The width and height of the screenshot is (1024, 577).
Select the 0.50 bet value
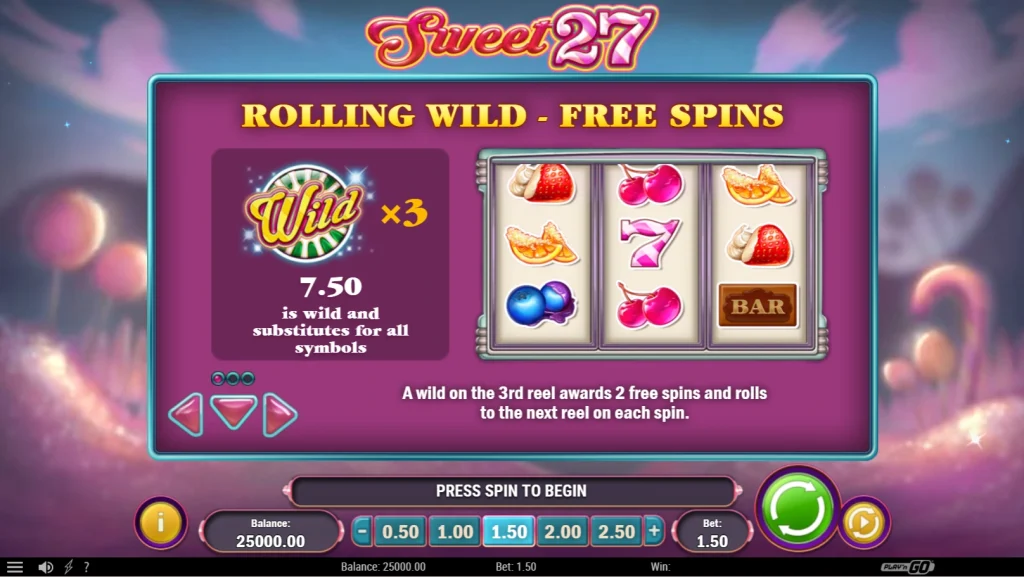click(x=400, y=531)
